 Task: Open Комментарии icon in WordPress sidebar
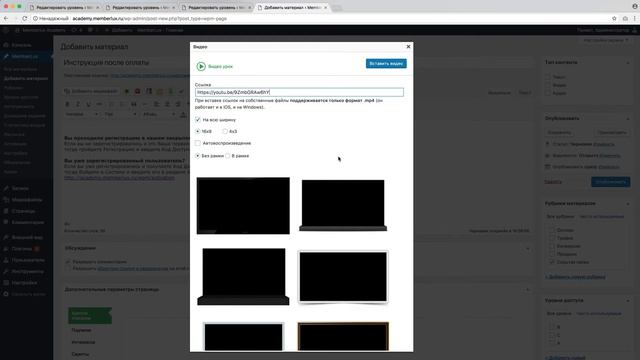pyautogui.click(x=6, y=222)
